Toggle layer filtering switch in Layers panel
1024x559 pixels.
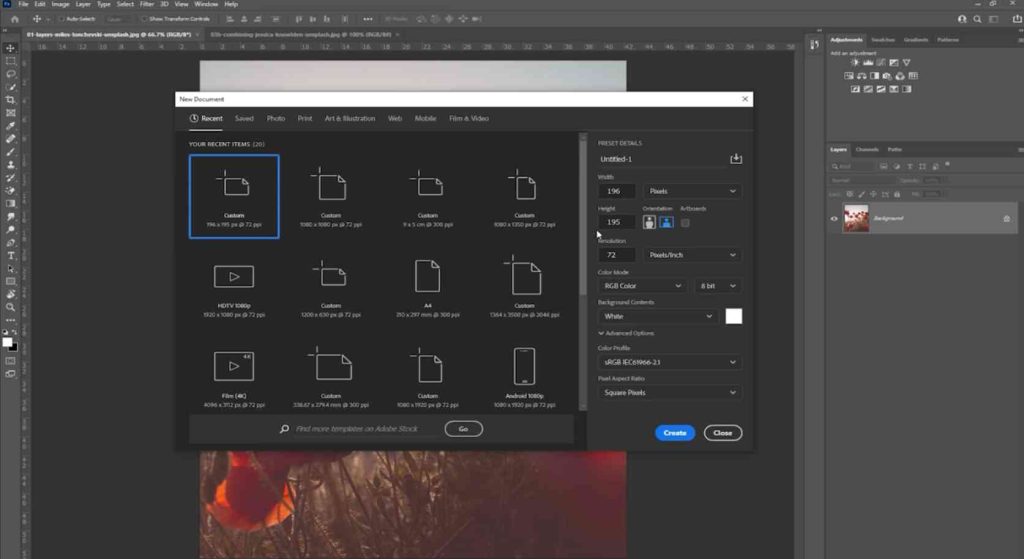click(948, 165)
